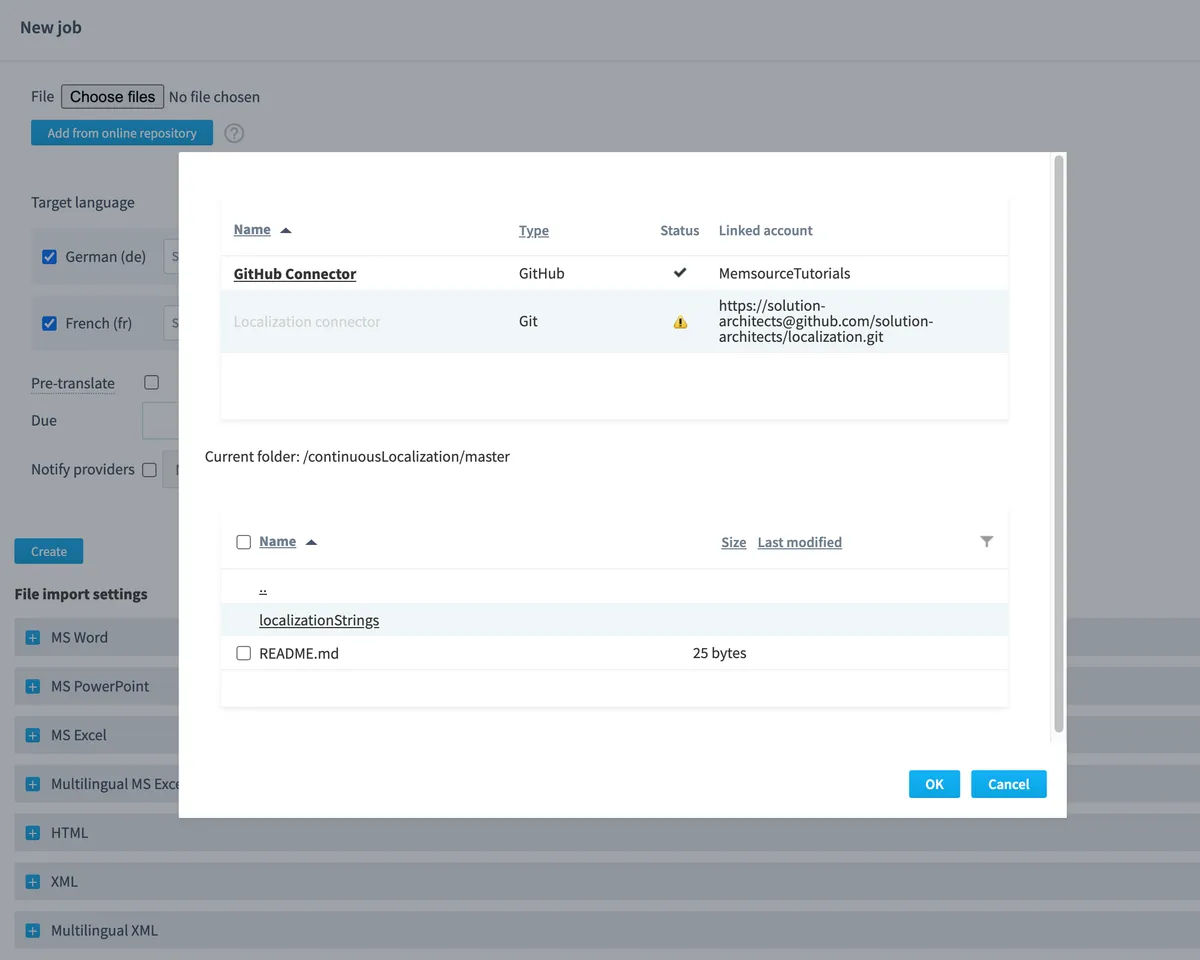Click the localization.git linked account URL
Image resolution: width=1200 pixels, height=960 pixels.
(x=826, y=321)
